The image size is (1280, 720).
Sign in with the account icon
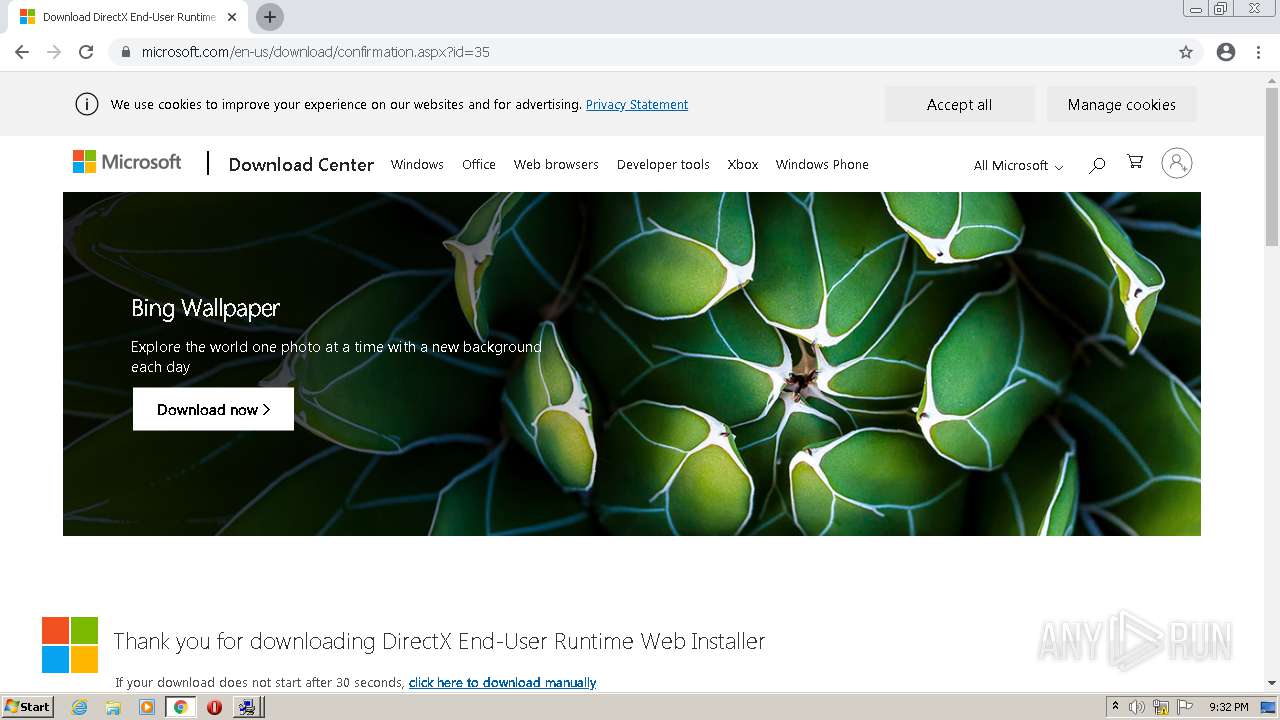click(x=1177, y=163)
